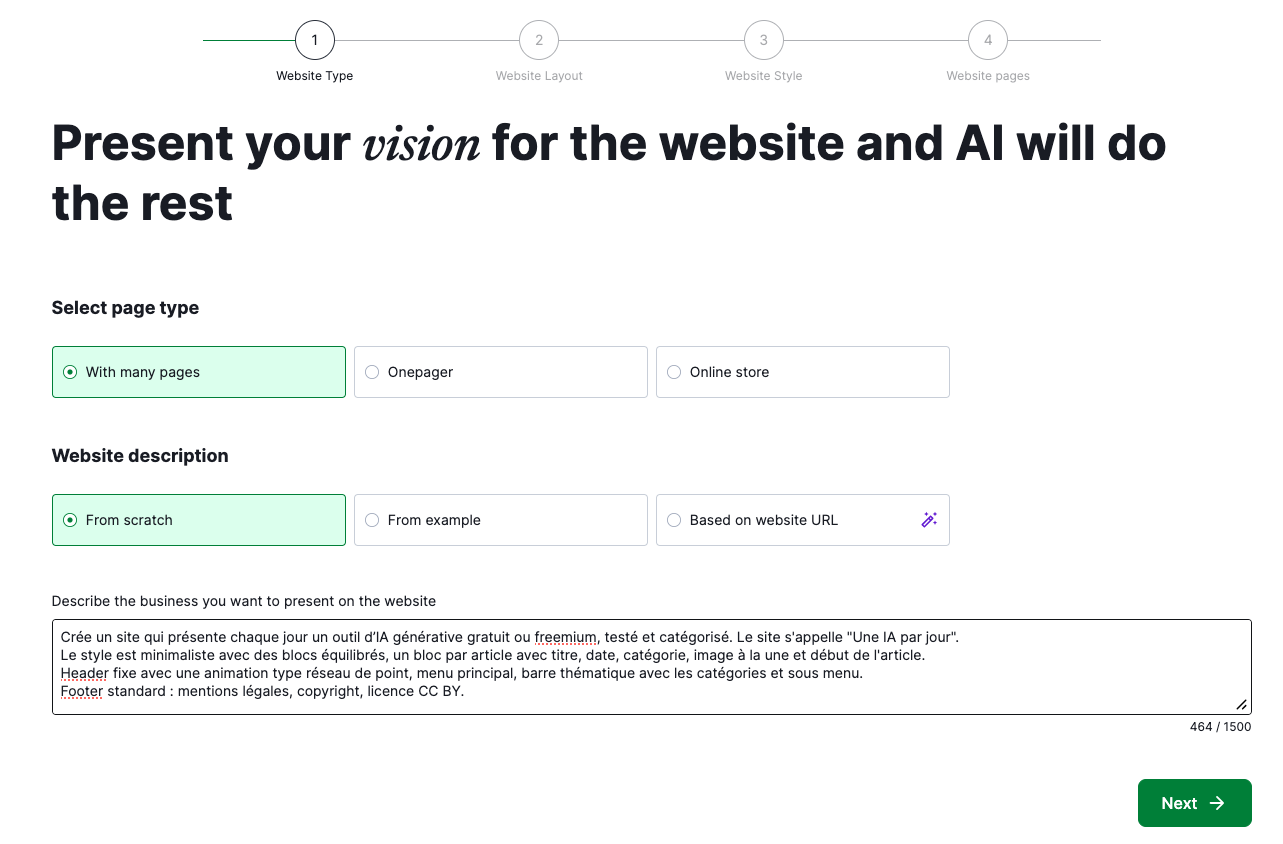
Task: Click the magic wand AI icon
Action: 929,520
